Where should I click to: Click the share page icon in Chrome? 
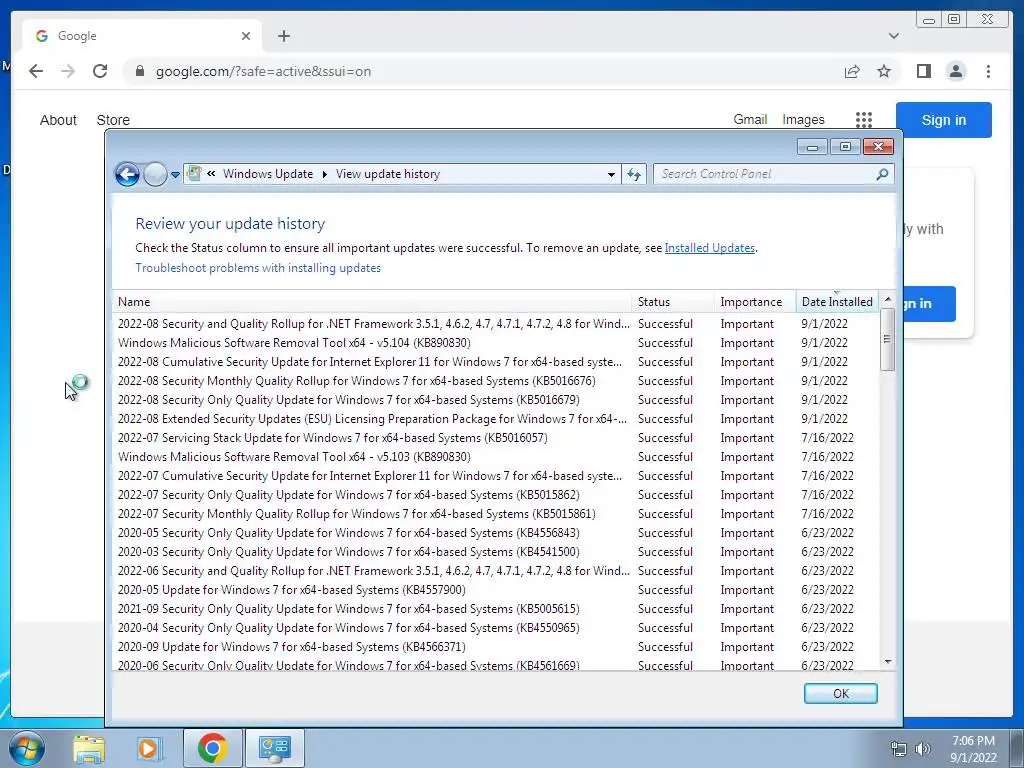coord(852,71)
